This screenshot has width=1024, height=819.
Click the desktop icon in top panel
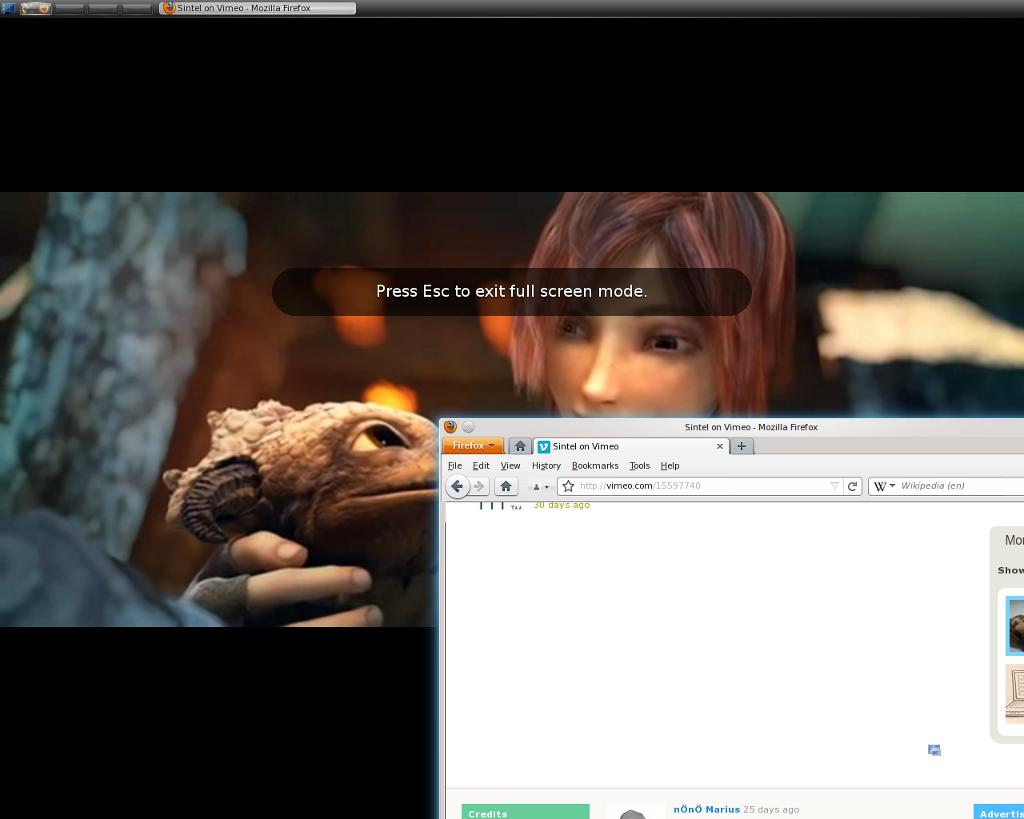coord(8,8)
